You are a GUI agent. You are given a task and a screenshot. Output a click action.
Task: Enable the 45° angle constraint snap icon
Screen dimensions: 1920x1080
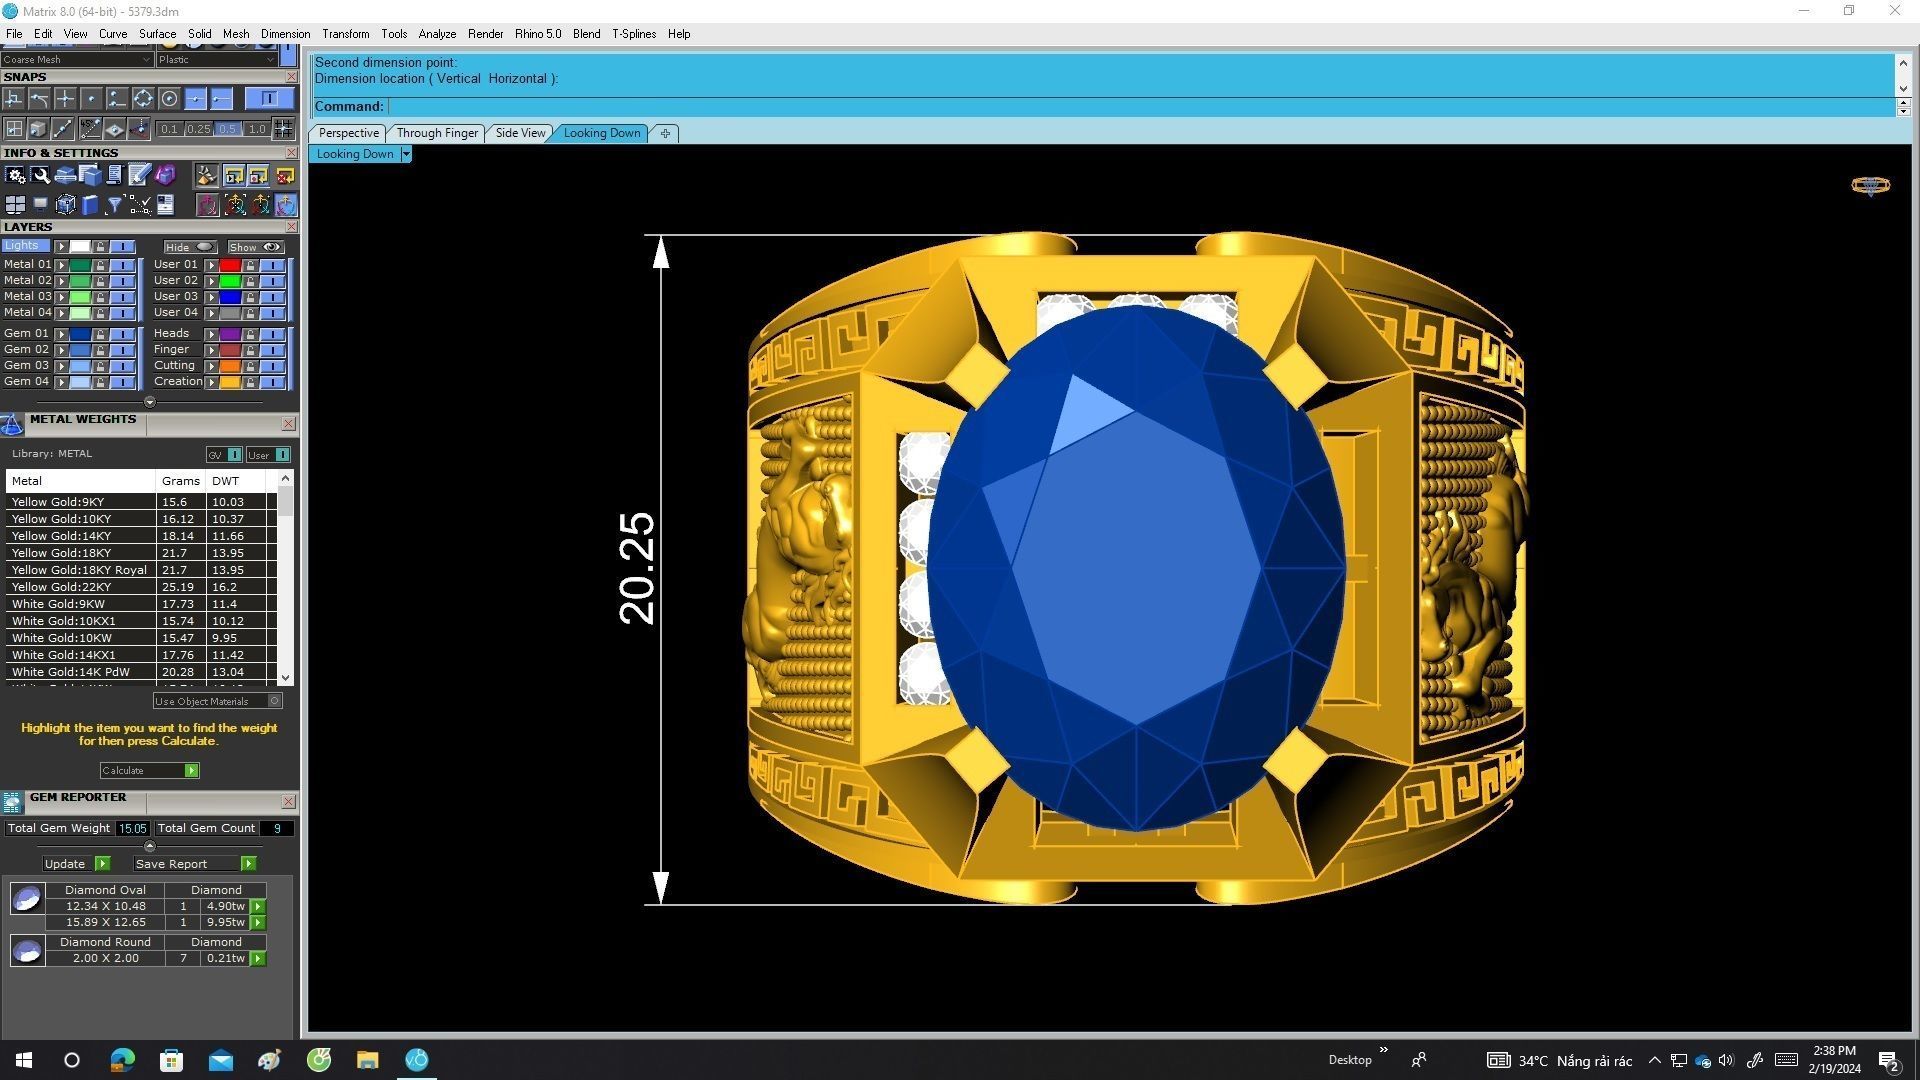pos(89,129)
